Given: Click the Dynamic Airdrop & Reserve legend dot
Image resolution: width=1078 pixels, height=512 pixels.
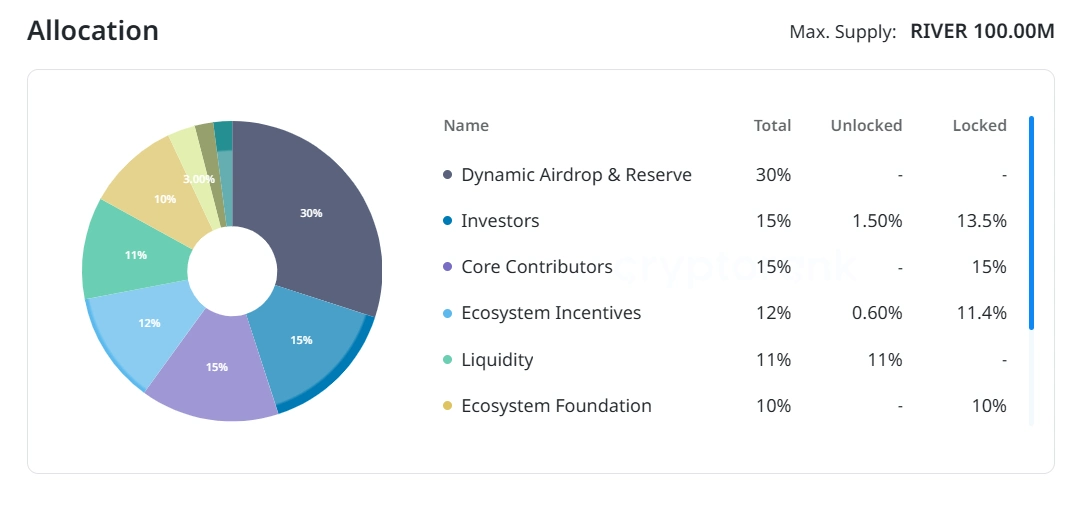Looking at the screenshot, I should [x=448, y=175].
